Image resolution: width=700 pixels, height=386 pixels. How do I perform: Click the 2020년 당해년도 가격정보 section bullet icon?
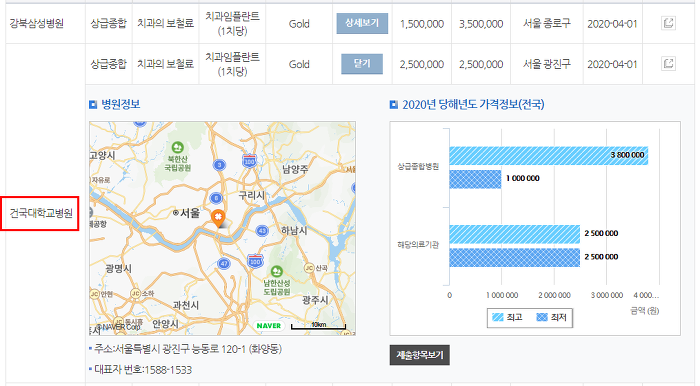393,104
